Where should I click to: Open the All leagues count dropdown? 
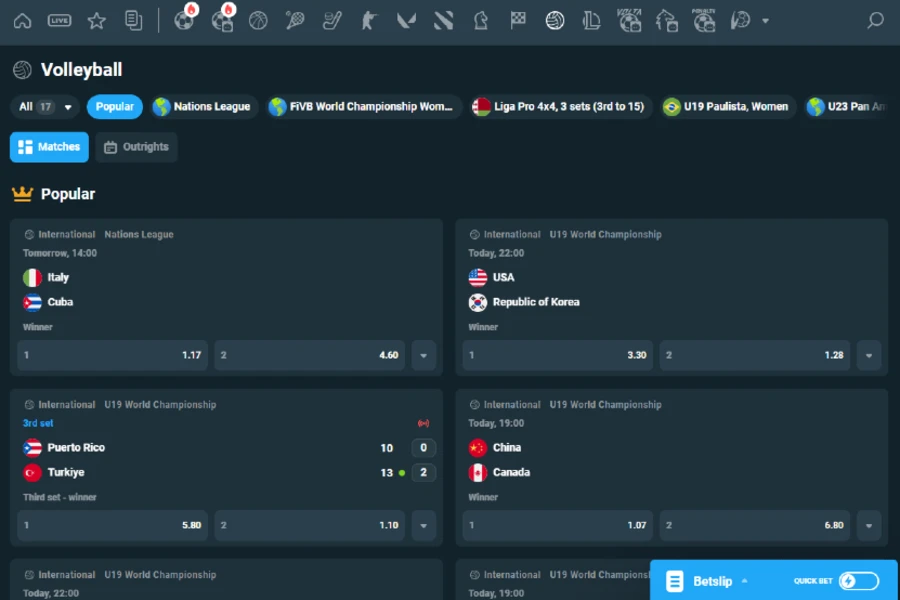click(44, 106)
